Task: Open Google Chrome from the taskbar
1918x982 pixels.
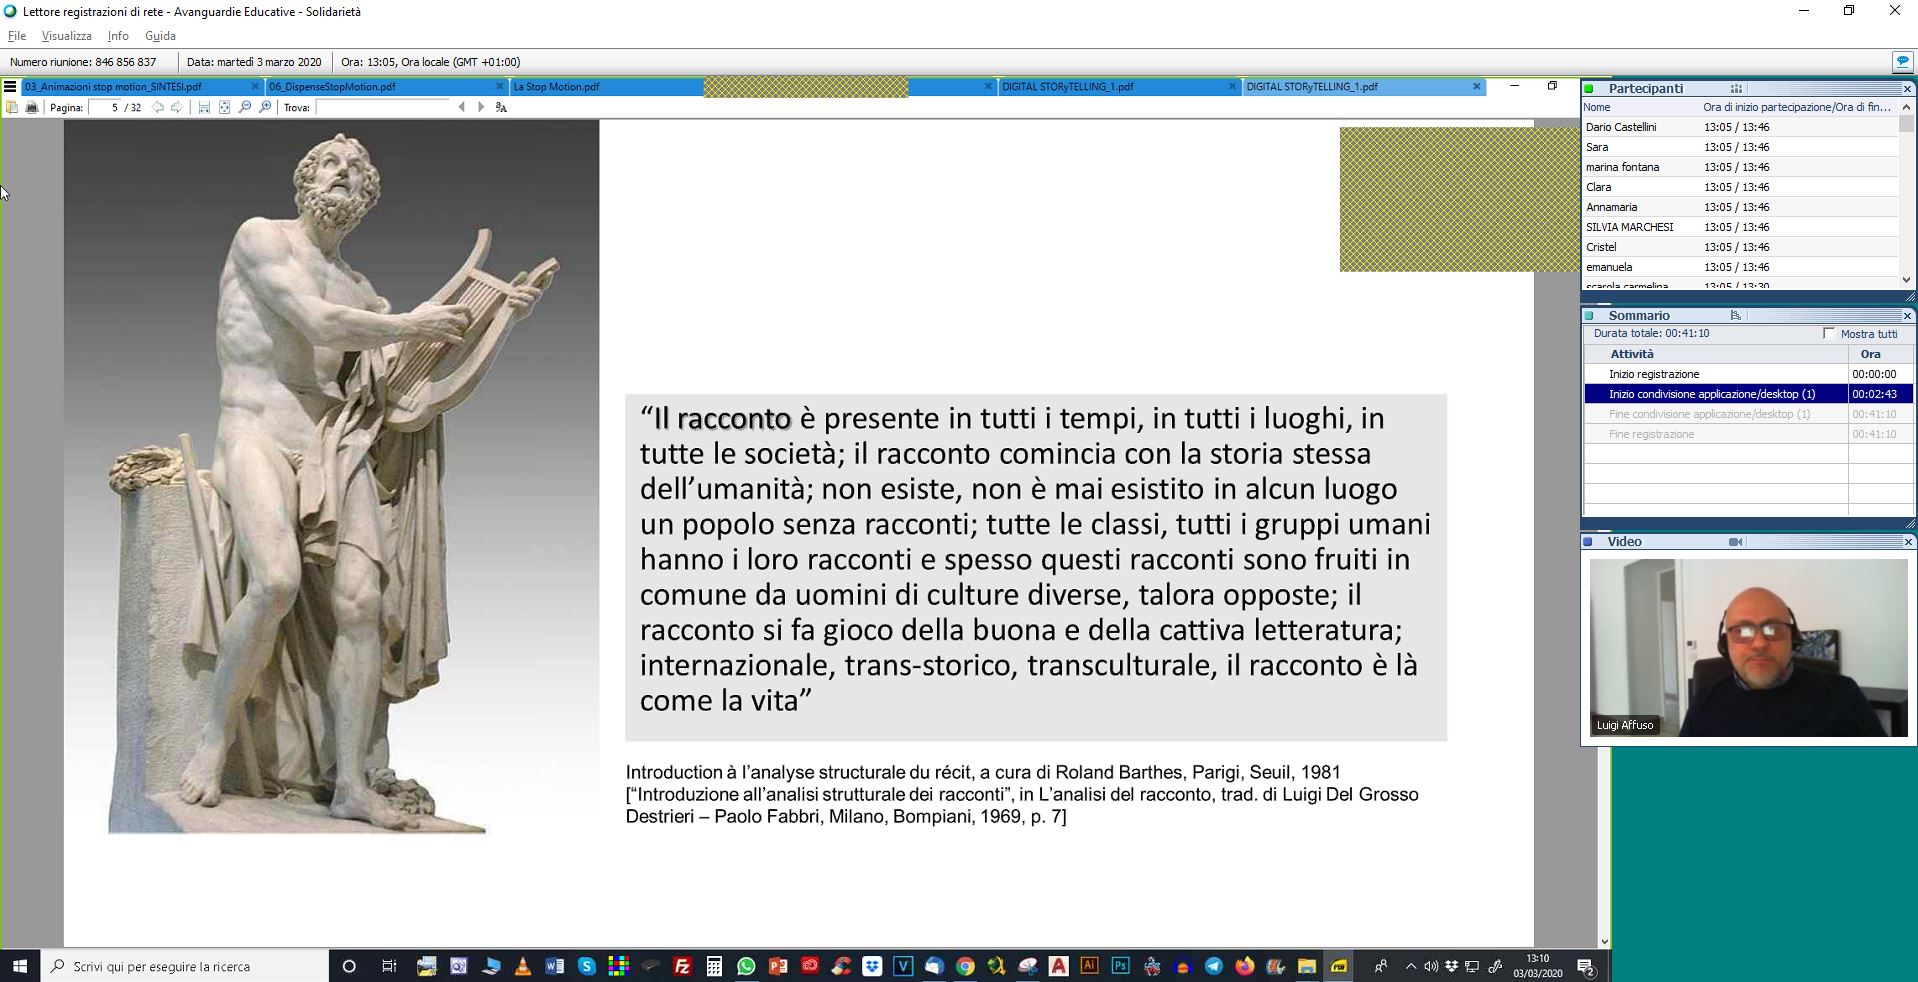Action: click(965, 966)
